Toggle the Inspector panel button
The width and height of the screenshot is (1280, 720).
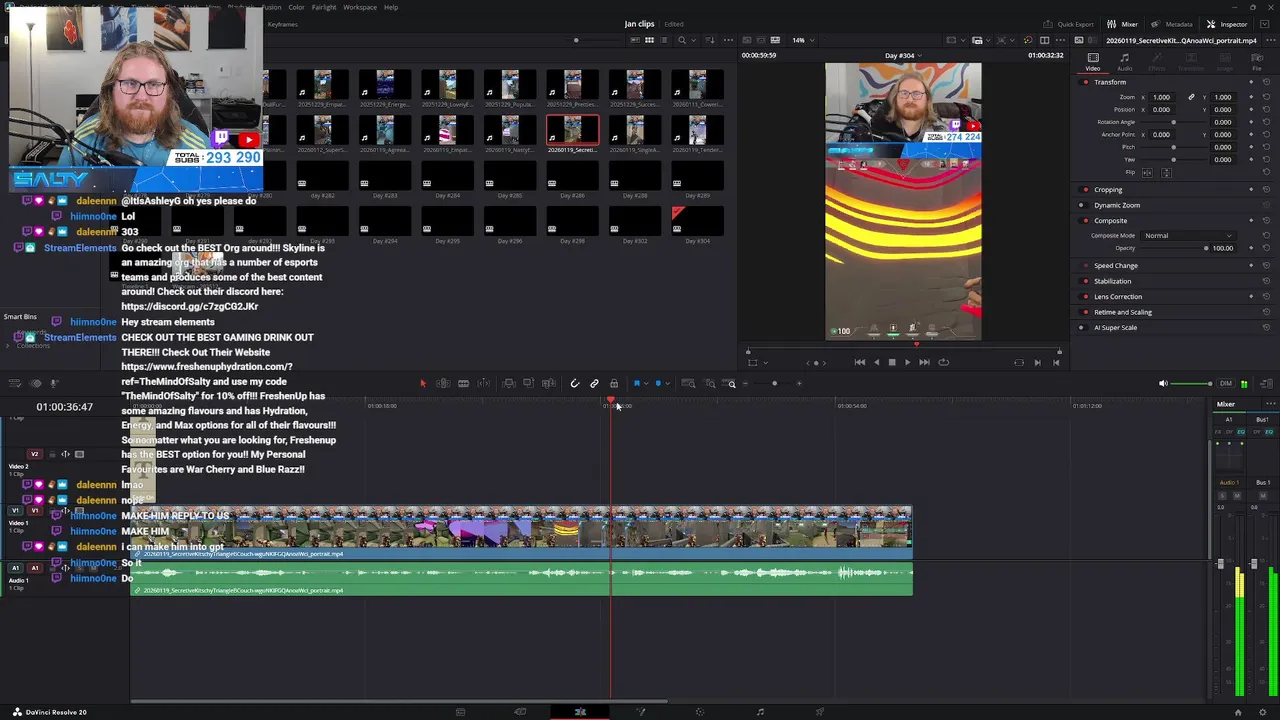1227,24
